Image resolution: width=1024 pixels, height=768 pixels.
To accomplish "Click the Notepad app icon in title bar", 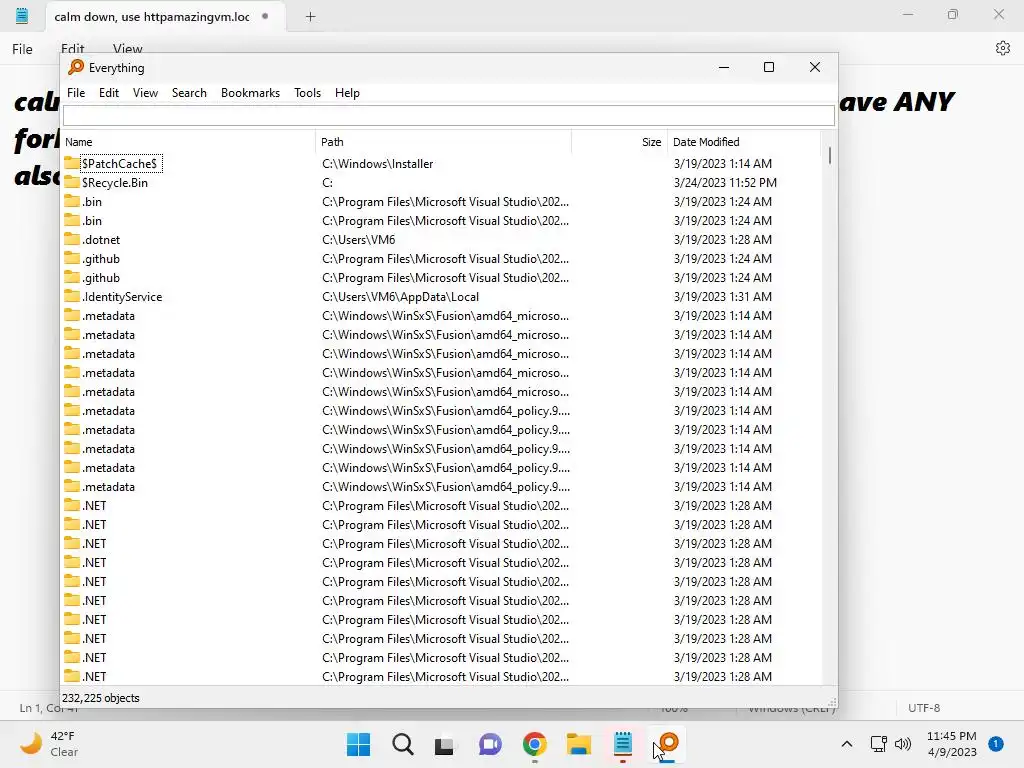I will tap(22, 16).
